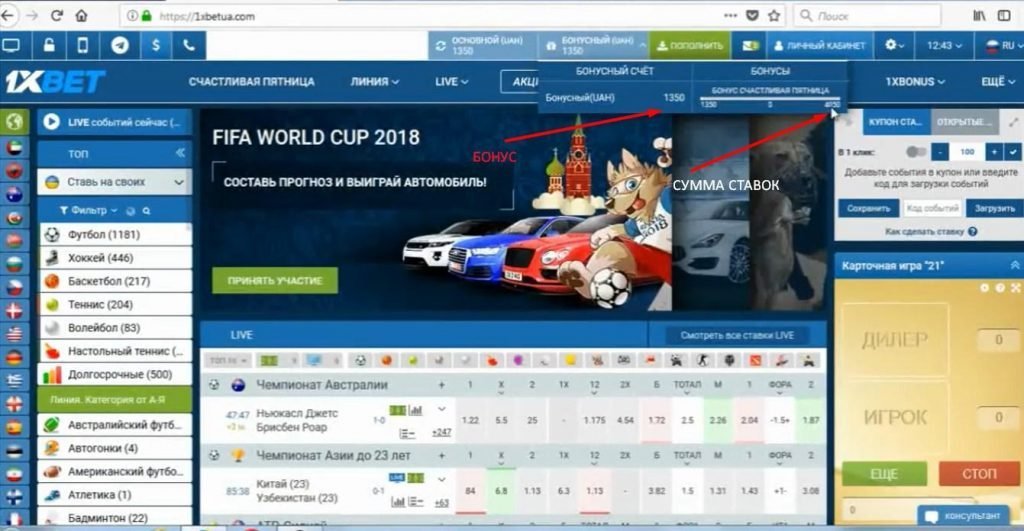
Task: Select basketball icon in LIVE sports filter row
Action: tap(387, 360)
